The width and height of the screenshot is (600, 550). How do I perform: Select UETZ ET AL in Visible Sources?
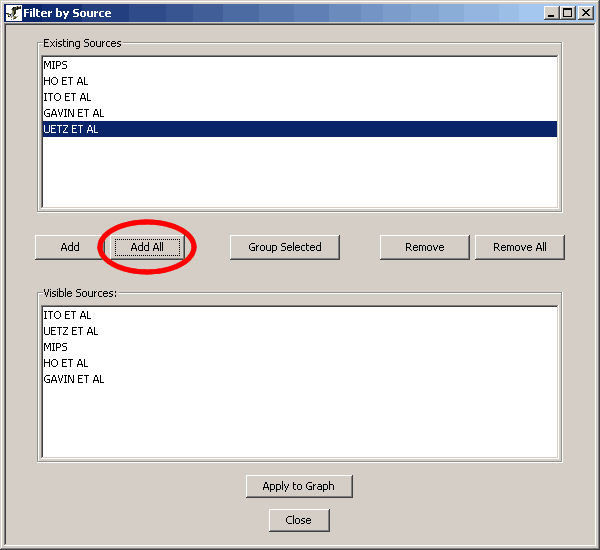click(70, 331)
